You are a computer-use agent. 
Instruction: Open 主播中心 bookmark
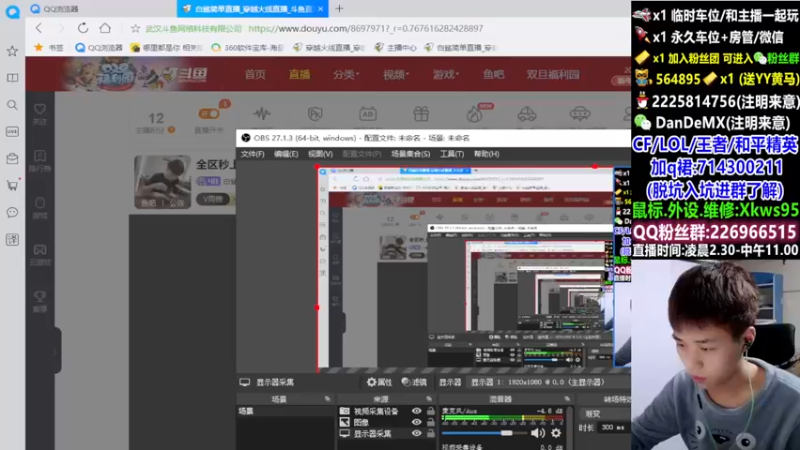[395, 47]
